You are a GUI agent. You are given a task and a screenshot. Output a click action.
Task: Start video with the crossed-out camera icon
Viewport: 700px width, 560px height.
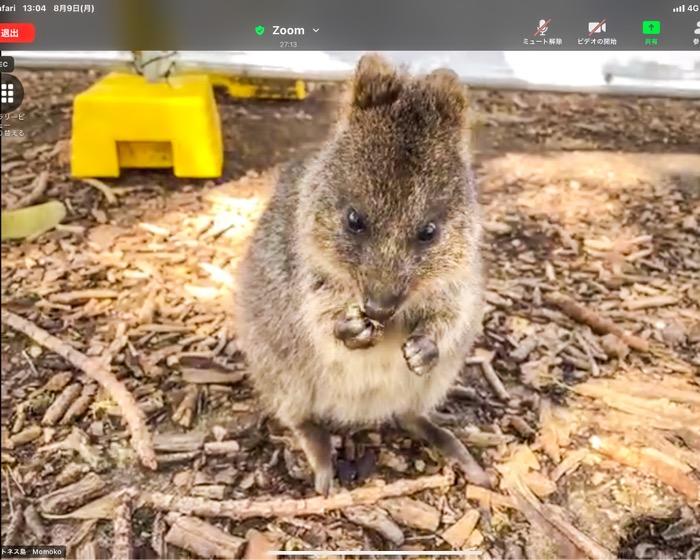pyautogui.click(x=597, y=28)
